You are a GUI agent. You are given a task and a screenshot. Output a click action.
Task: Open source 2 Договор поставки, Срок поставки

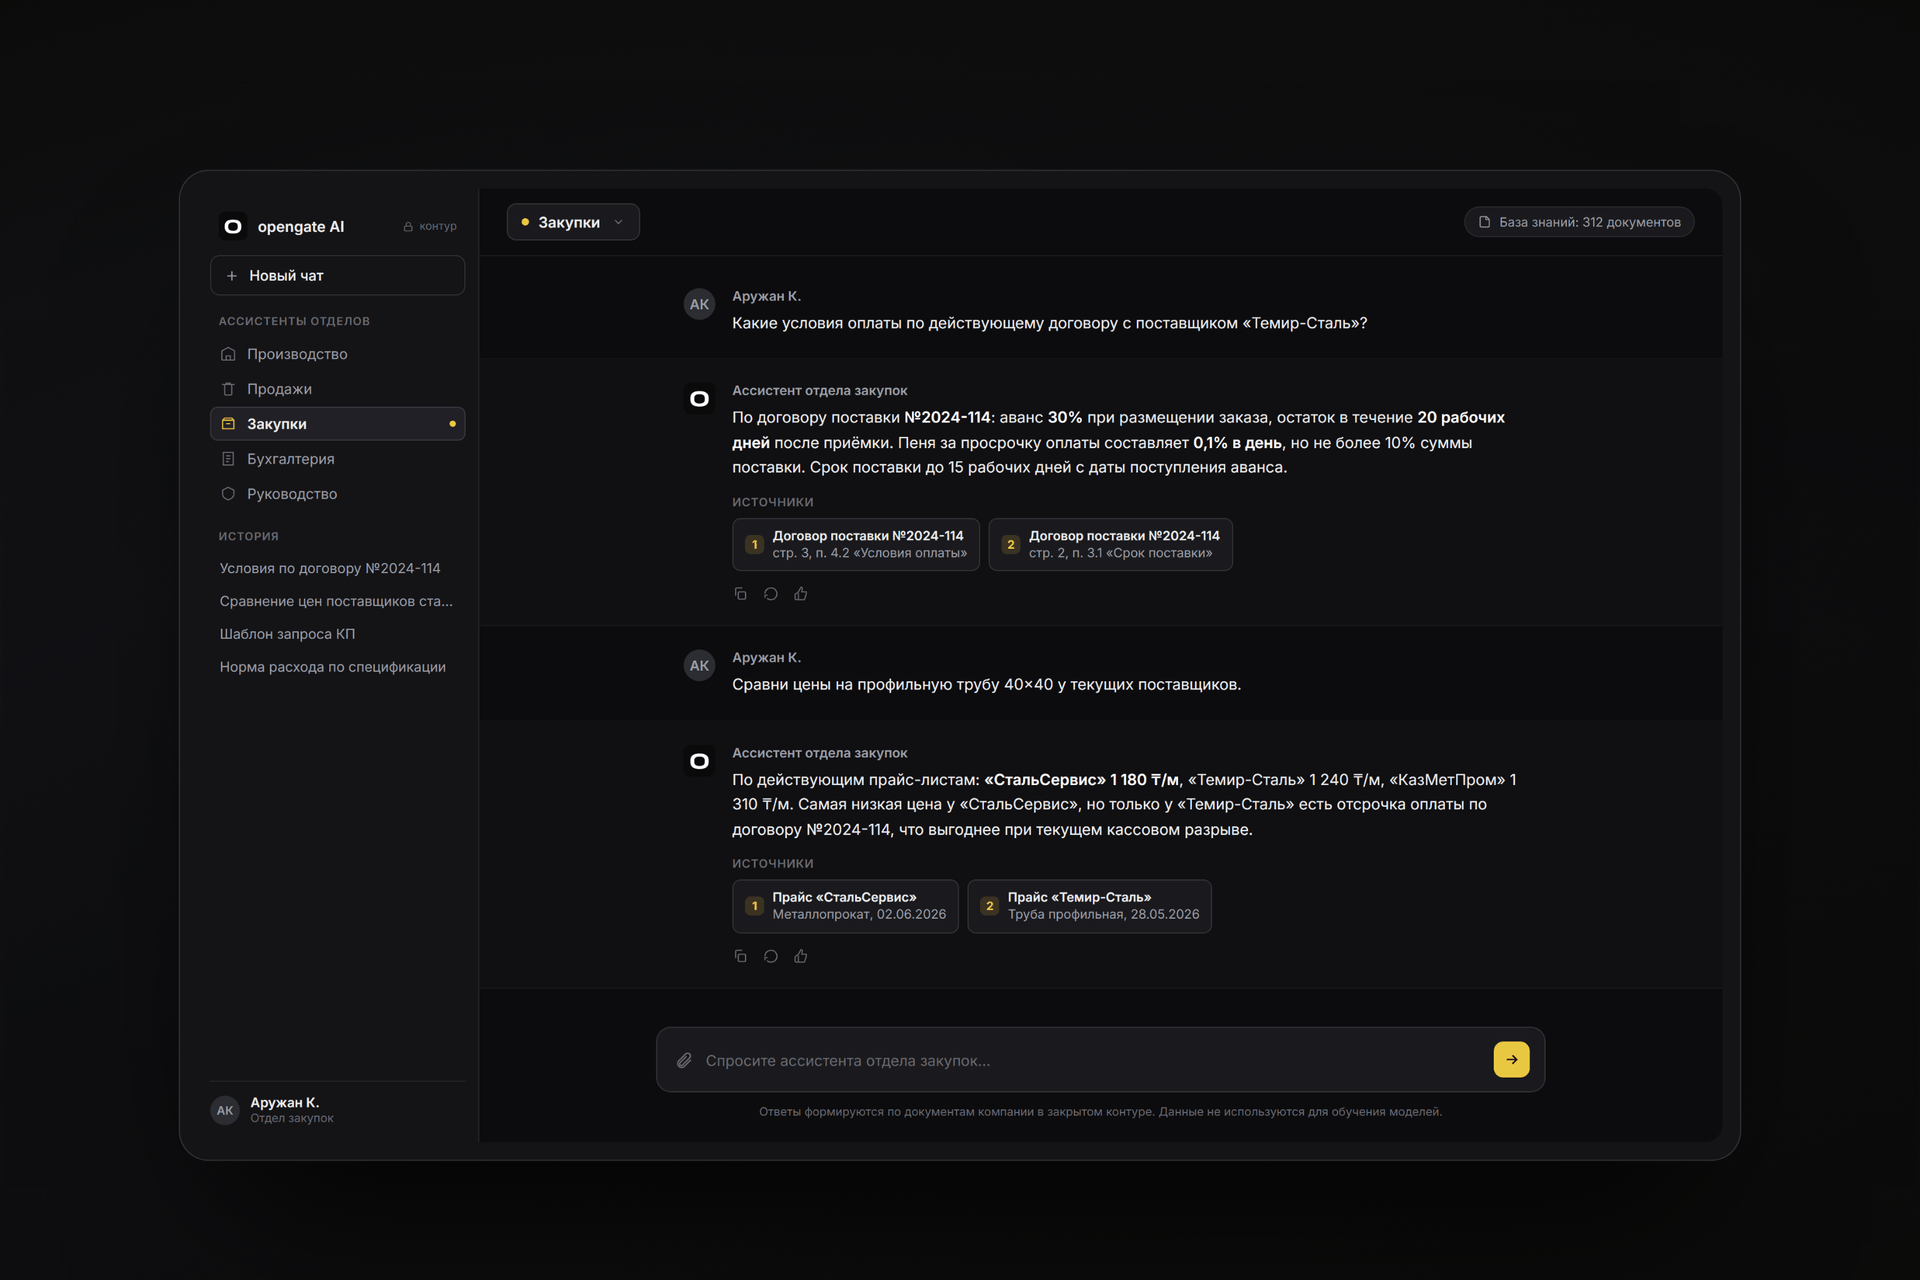pos(1110,544)
